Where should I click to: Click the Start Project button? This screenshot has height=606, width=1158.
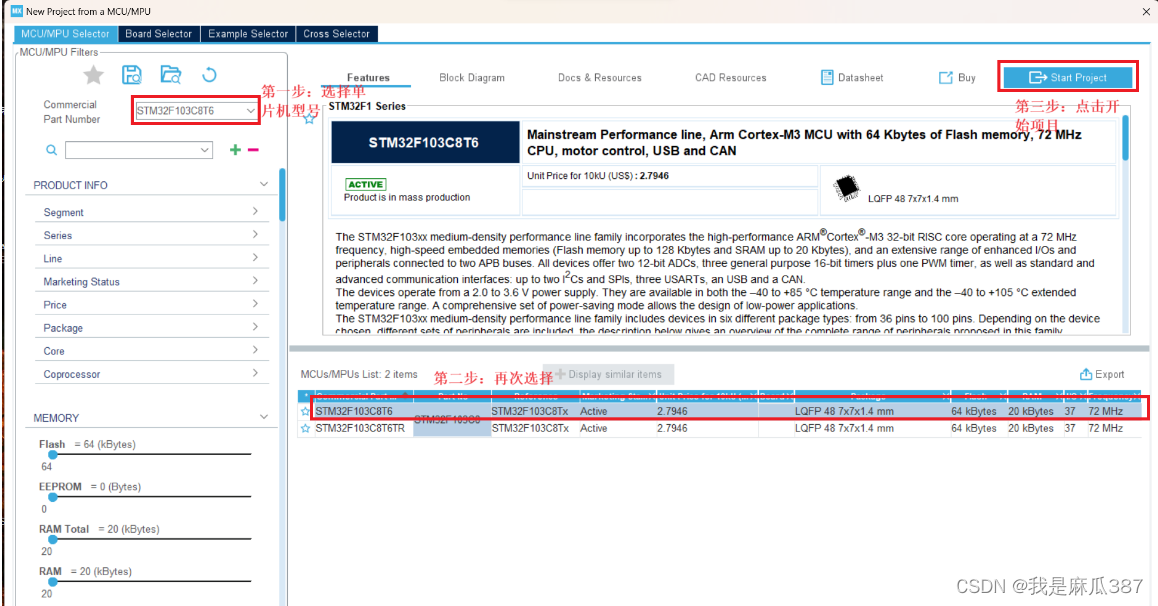1067,78
